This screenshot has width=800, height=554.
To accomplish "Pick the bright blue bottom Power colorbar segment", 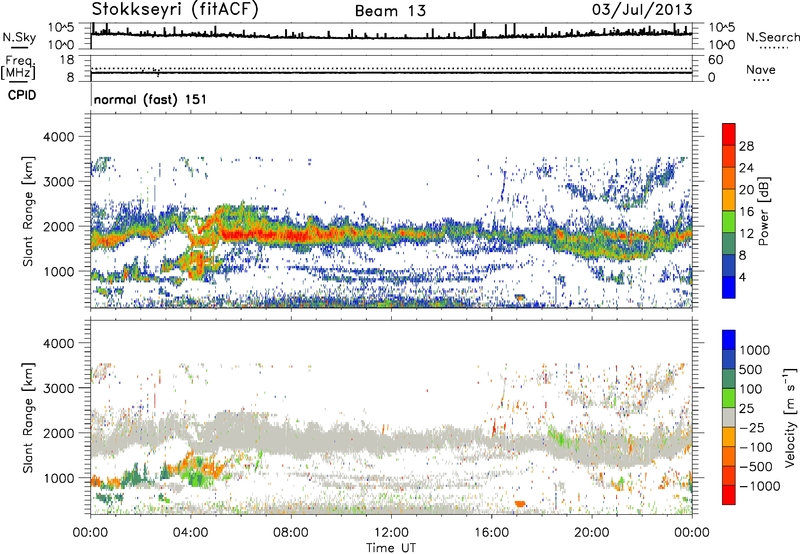I will [x=729, y=287].
